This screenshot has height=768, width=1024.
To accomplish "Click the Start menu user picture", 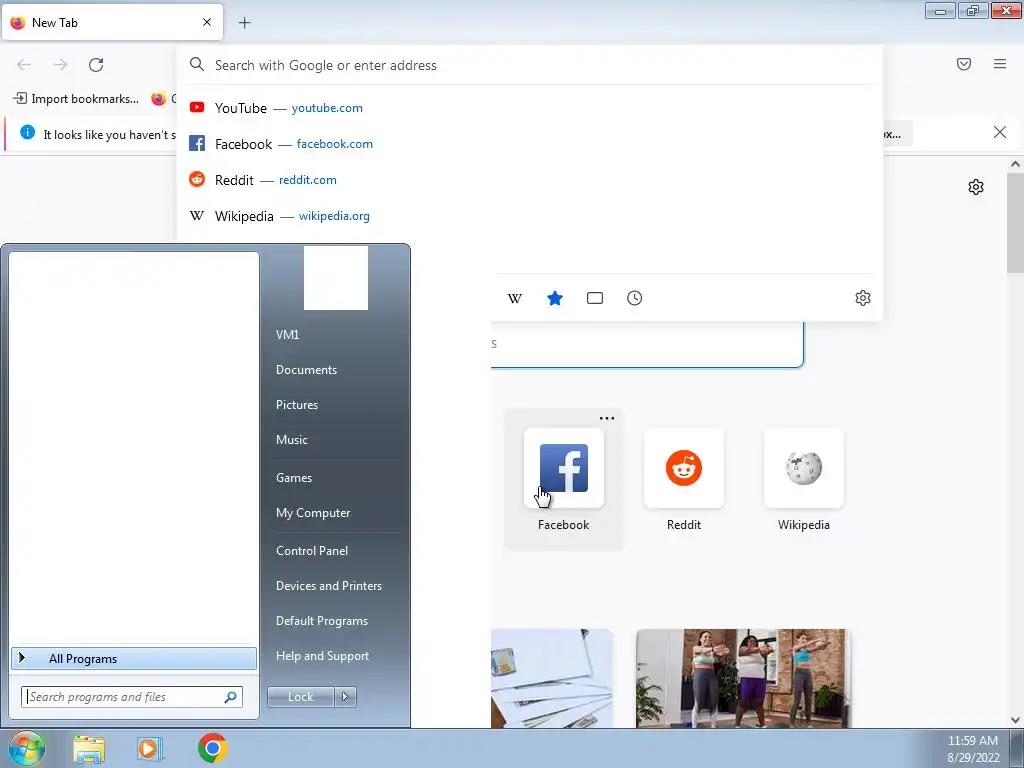I will pyautogui.click(x=336, y=278).
